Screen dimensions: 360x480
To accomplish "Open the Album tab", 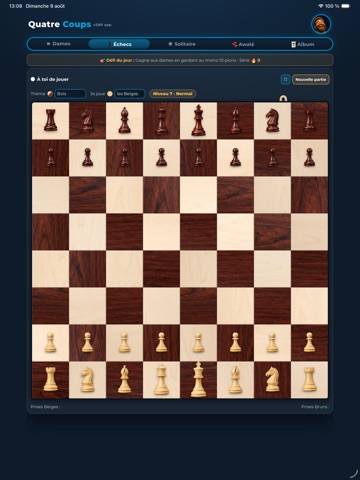I will click(x=303, y=44).
